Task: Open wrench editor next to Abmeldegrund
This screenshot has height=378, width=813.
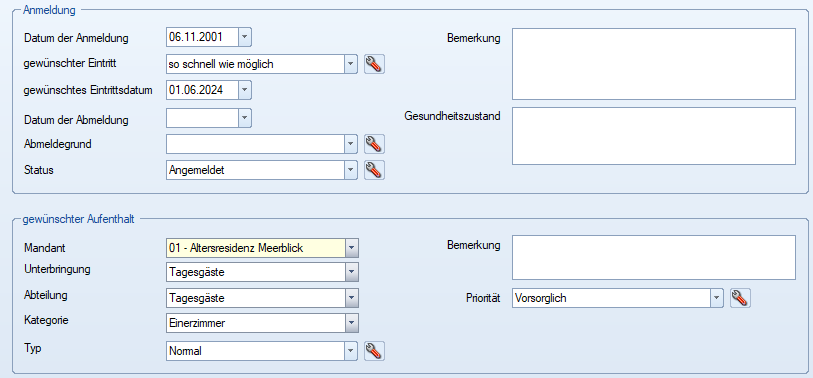Action: coord(374,144)
